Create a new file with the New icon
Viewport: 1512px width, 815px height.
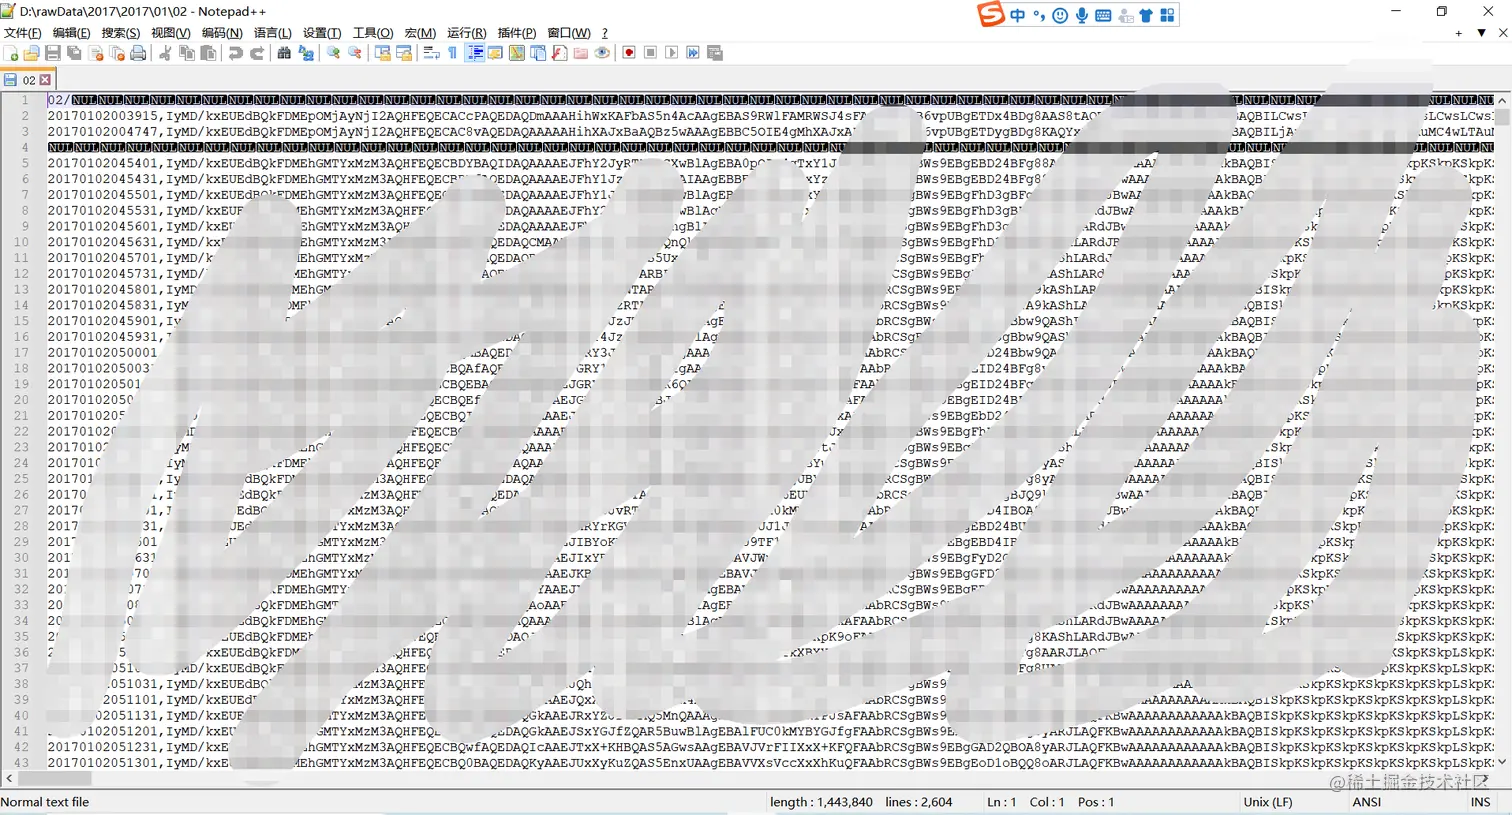[x=11, y=53]
